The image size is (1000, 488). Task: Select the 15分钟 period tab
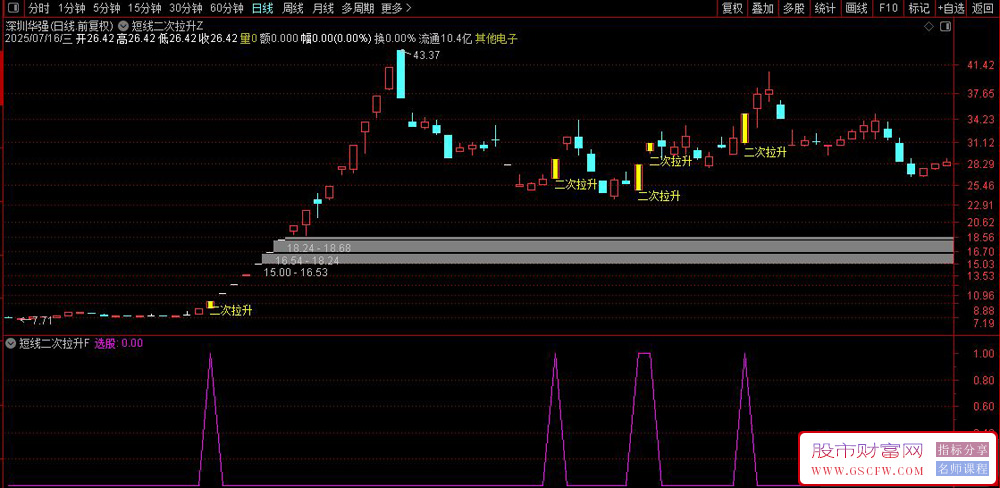(144, 8)
